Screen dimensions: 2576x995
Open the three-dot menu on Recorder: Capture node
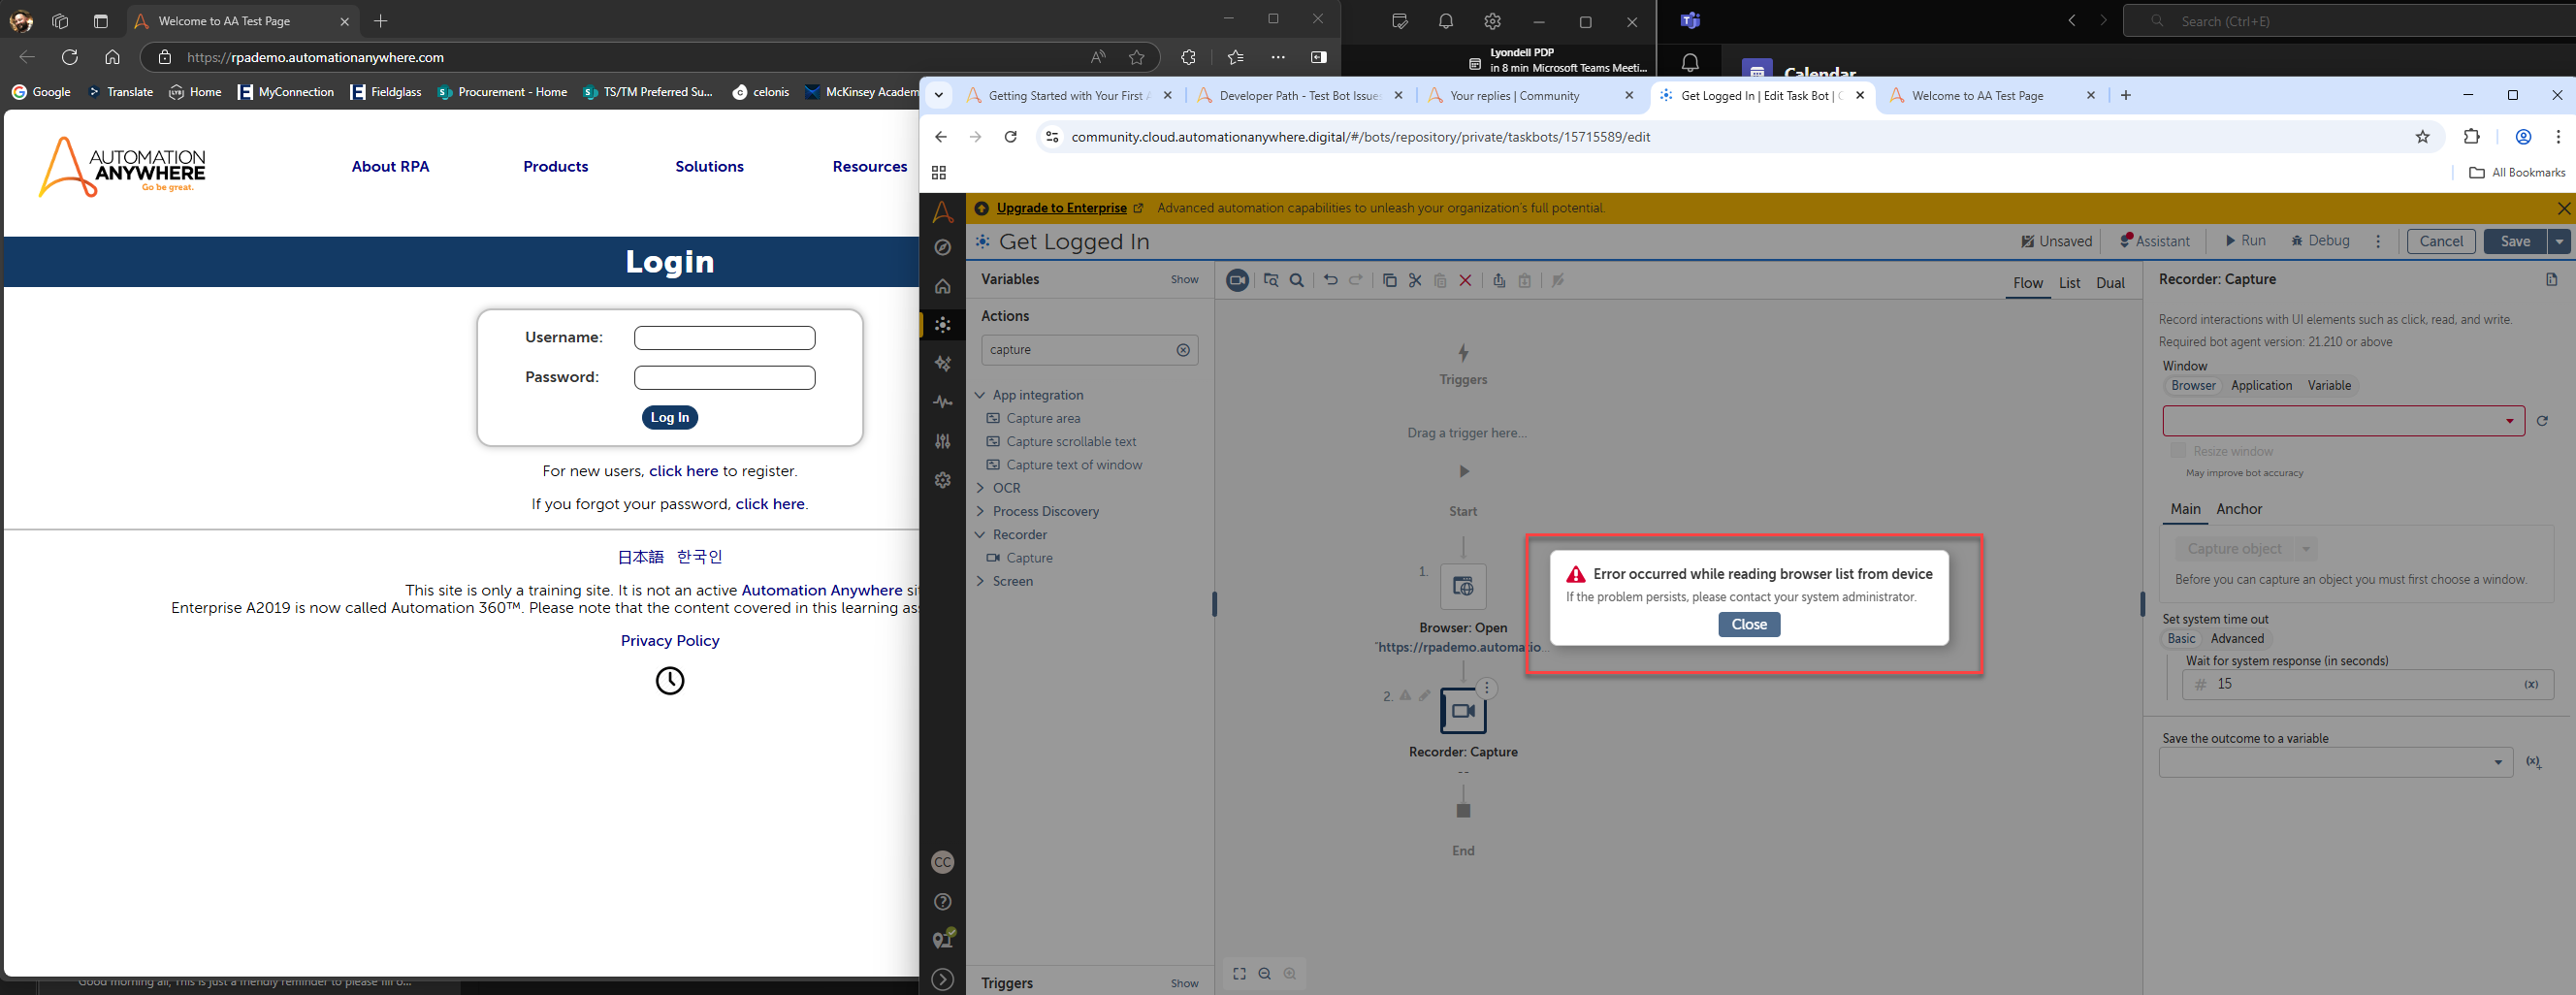[x=1487, y=688]
